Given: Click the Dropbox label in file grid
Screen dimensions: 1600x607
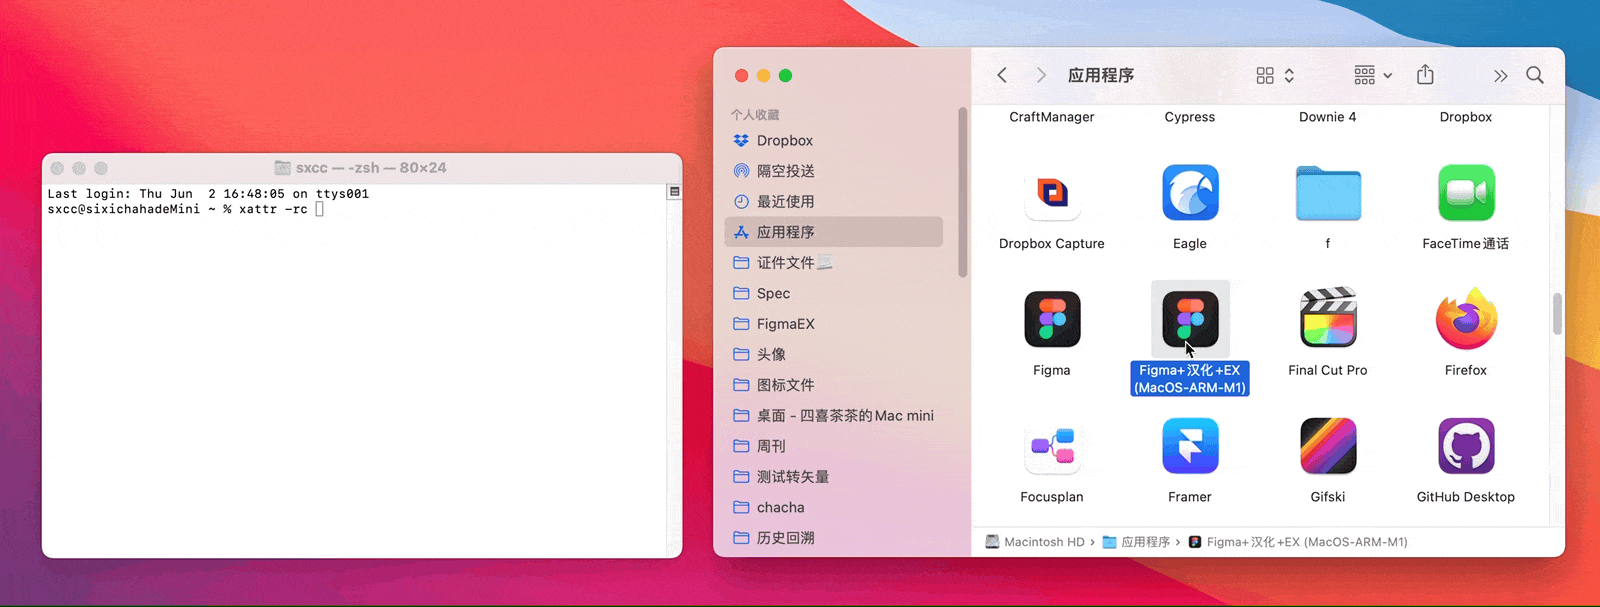Looking at the screenshot, I should coord(1466,117).
